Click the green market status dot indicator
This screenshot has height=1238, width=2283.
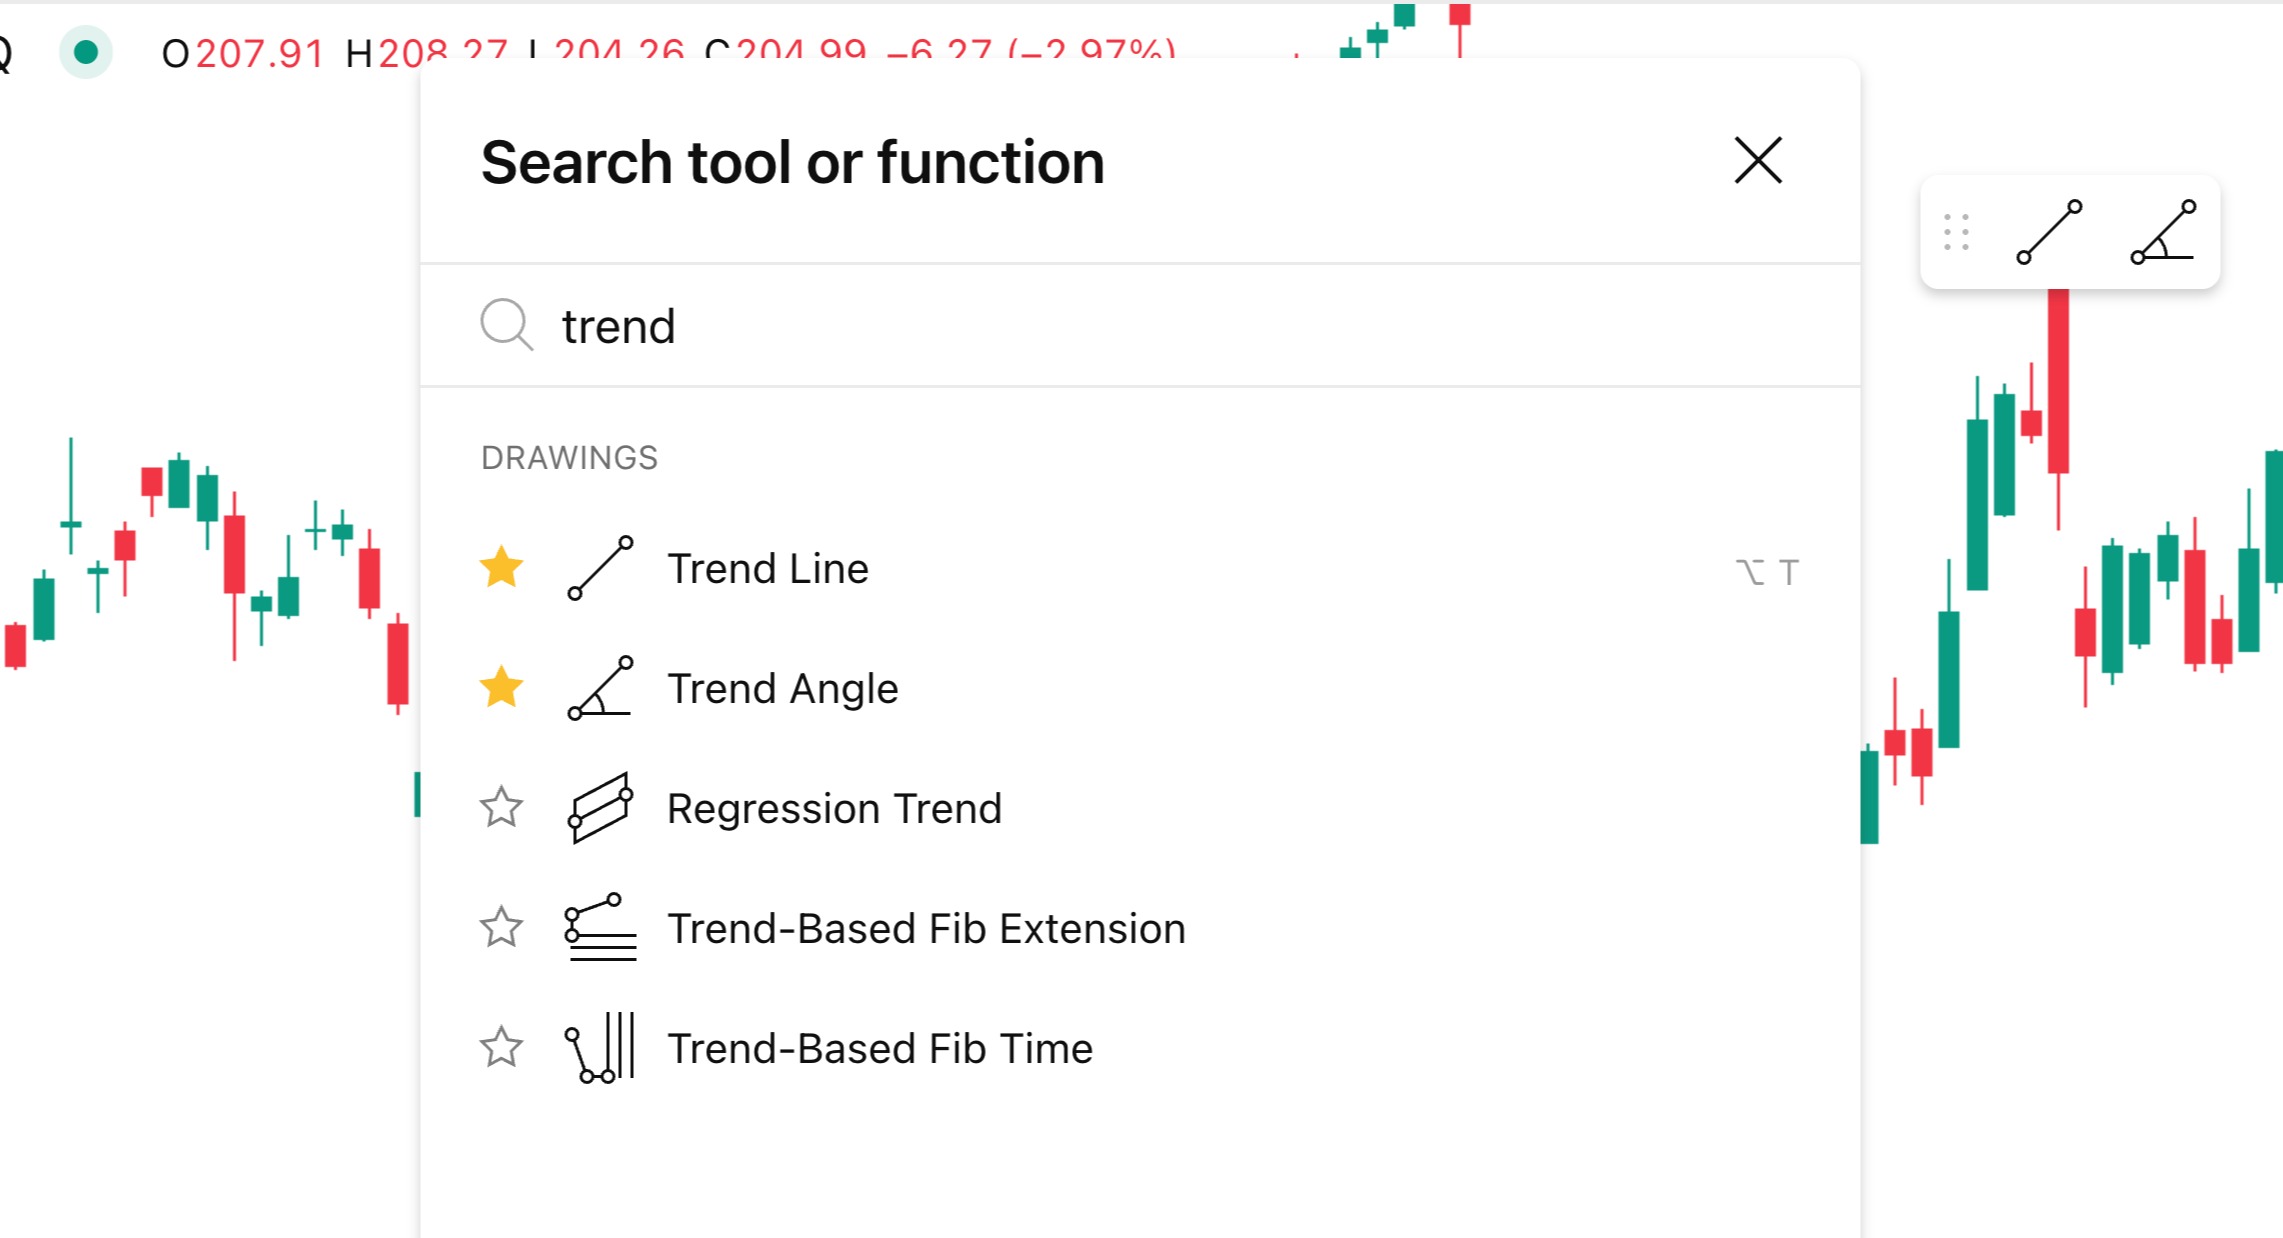[x=86, y=52]
